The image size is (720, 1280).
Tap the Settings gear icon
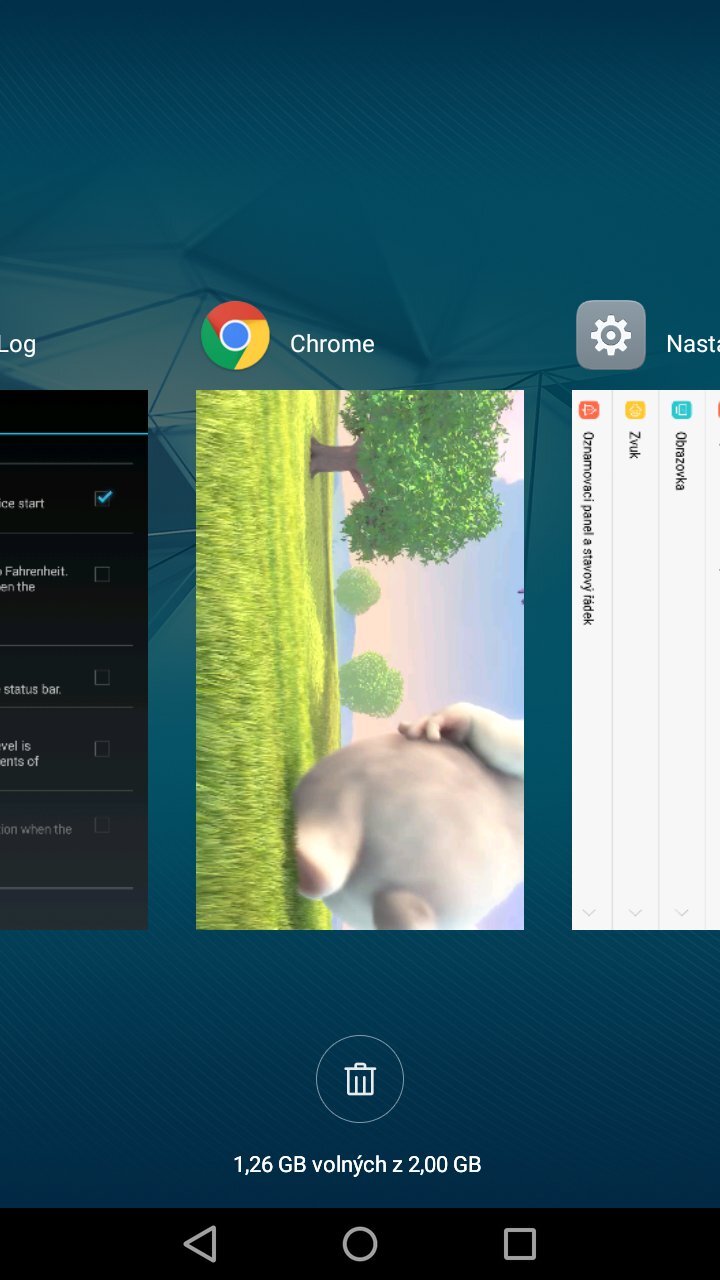611,336
